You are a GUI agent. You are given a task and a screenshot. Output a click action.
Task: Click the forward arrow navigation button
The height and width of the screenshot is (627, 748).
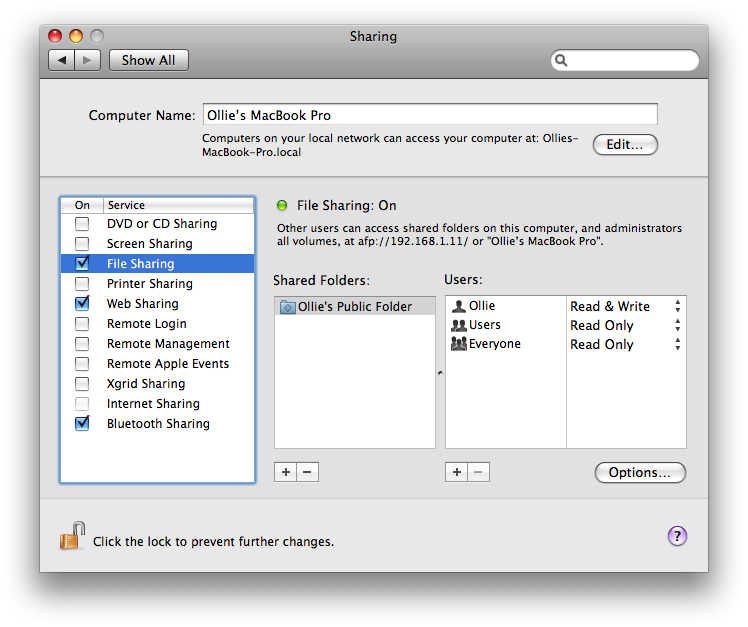pyautogui.click(x=87, y=60)
